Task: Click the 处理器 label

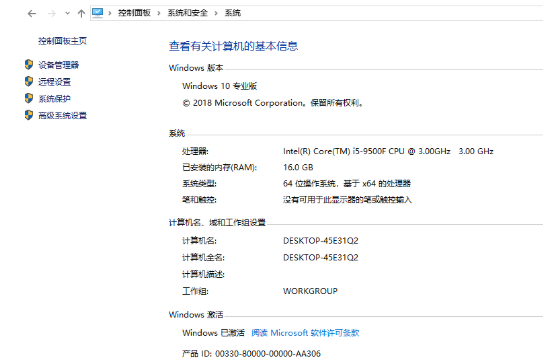Action: tap(195, 151)
